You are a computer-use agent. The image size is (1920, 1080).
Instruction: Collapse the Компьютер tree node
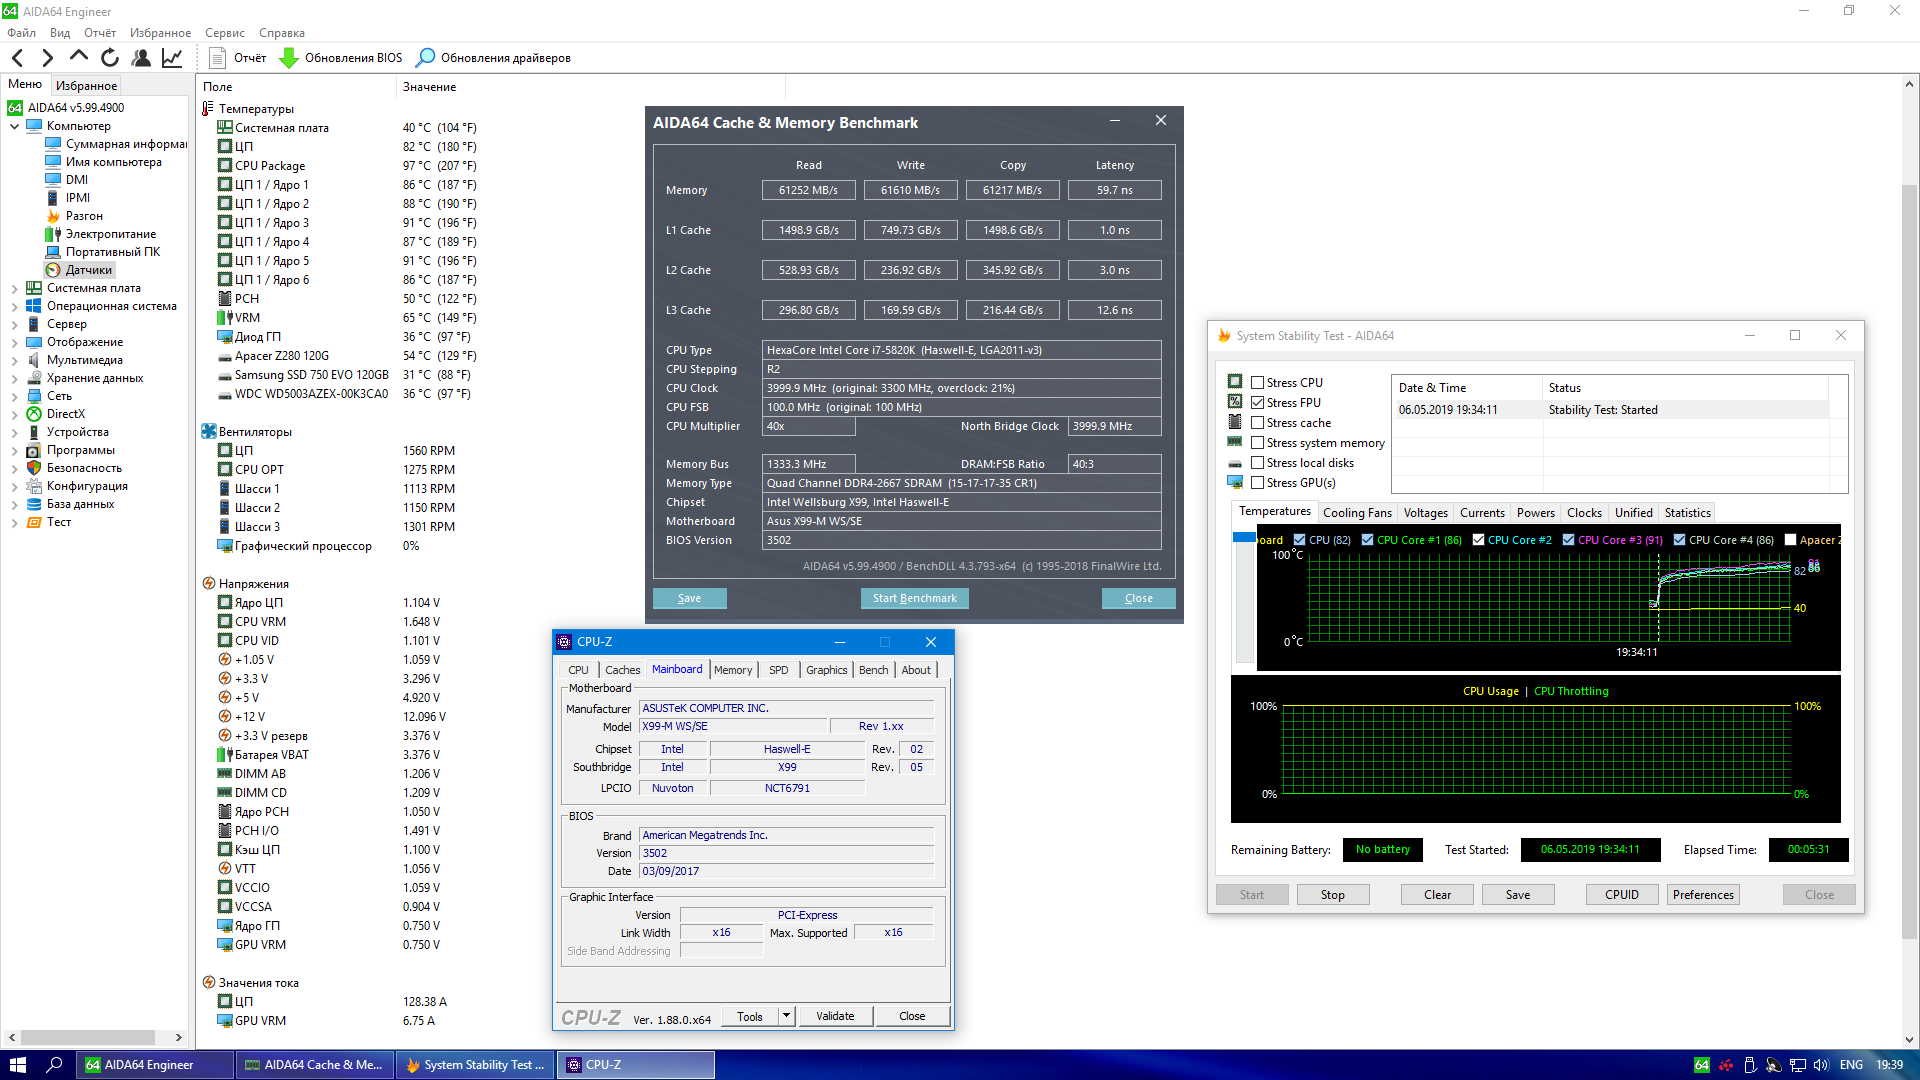coord(14,126)
